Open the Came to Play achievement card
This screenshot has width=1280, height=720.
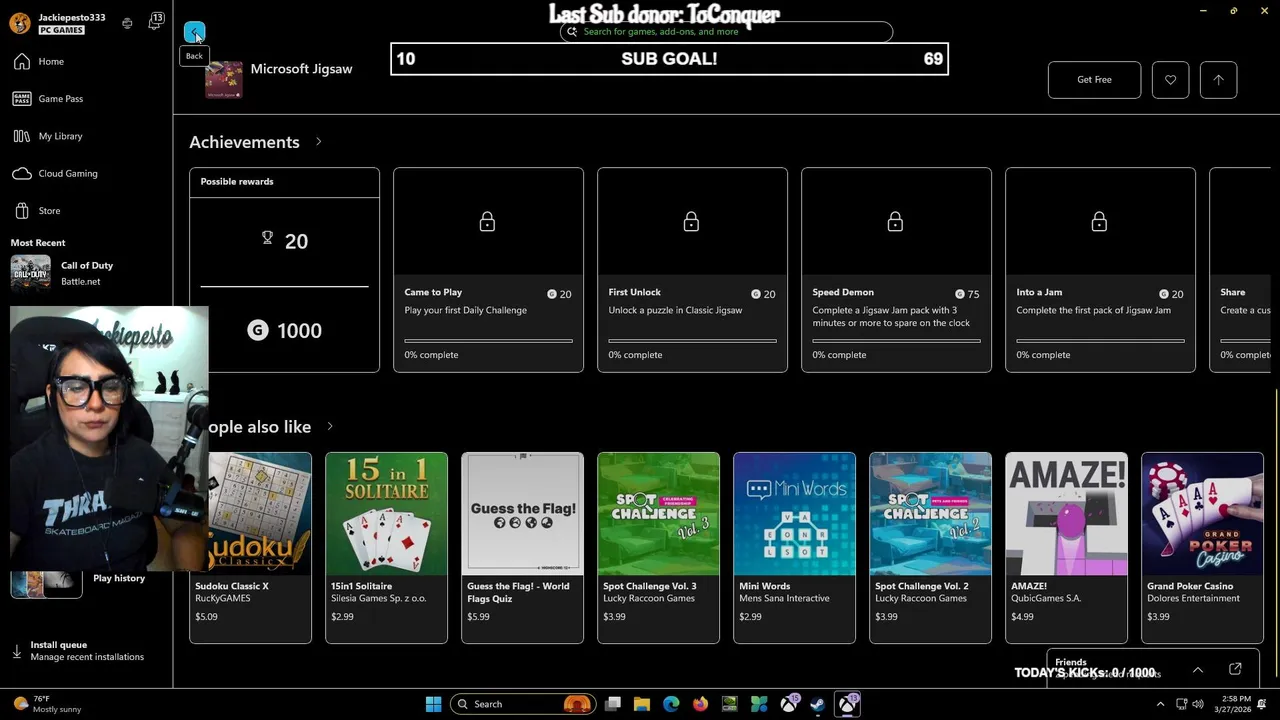(488, 270)
